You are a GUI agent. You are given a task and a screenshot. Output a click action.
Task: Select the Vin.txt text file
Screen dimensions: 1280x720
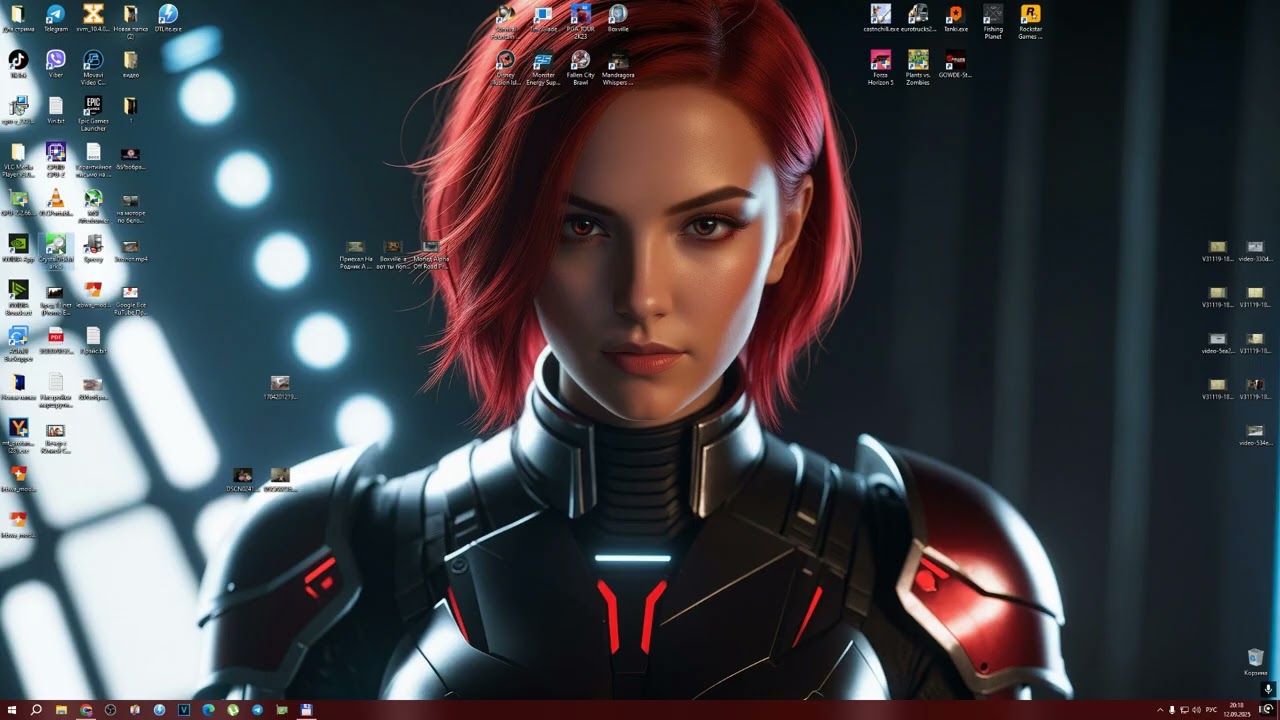56,110
